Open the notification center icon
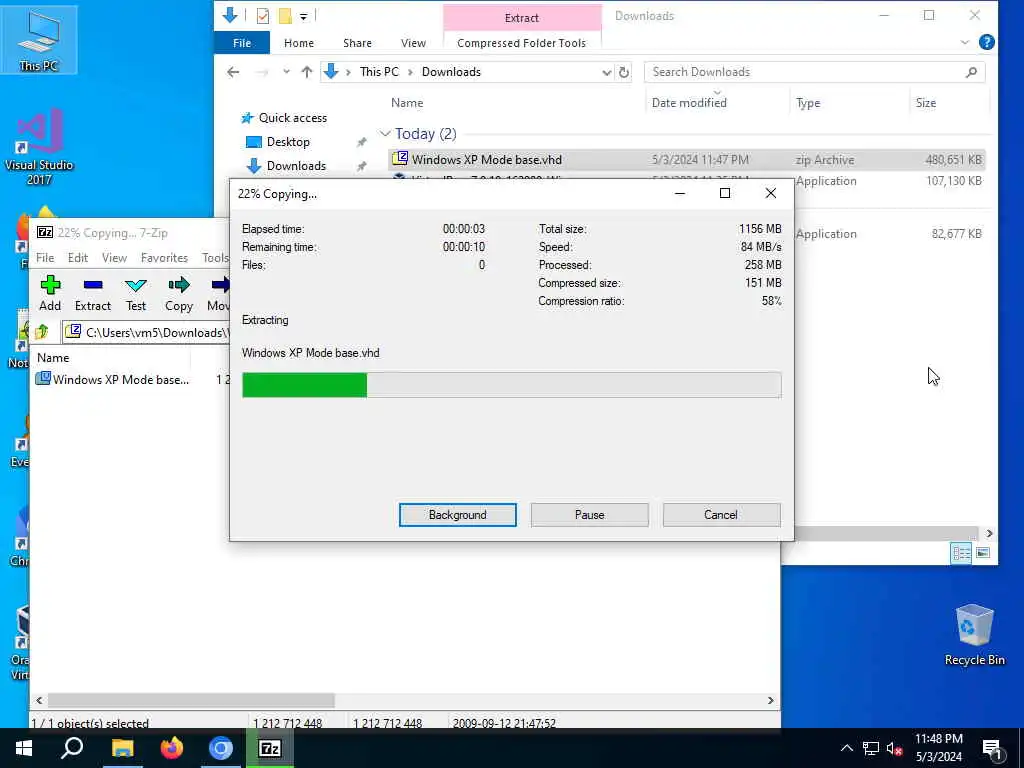This screenshot has height=768, width=1024. (993, 749)
